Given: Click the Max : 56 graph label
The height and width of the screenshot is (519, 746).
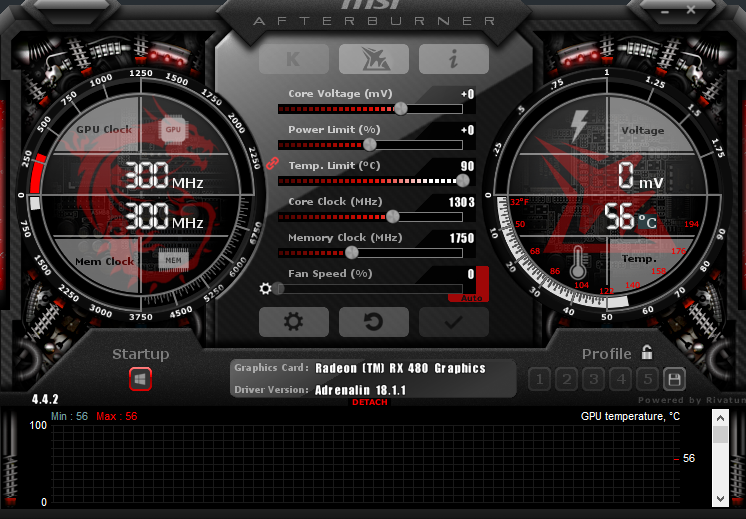Looking at the screenshot, I should click(x=117, y=417).
